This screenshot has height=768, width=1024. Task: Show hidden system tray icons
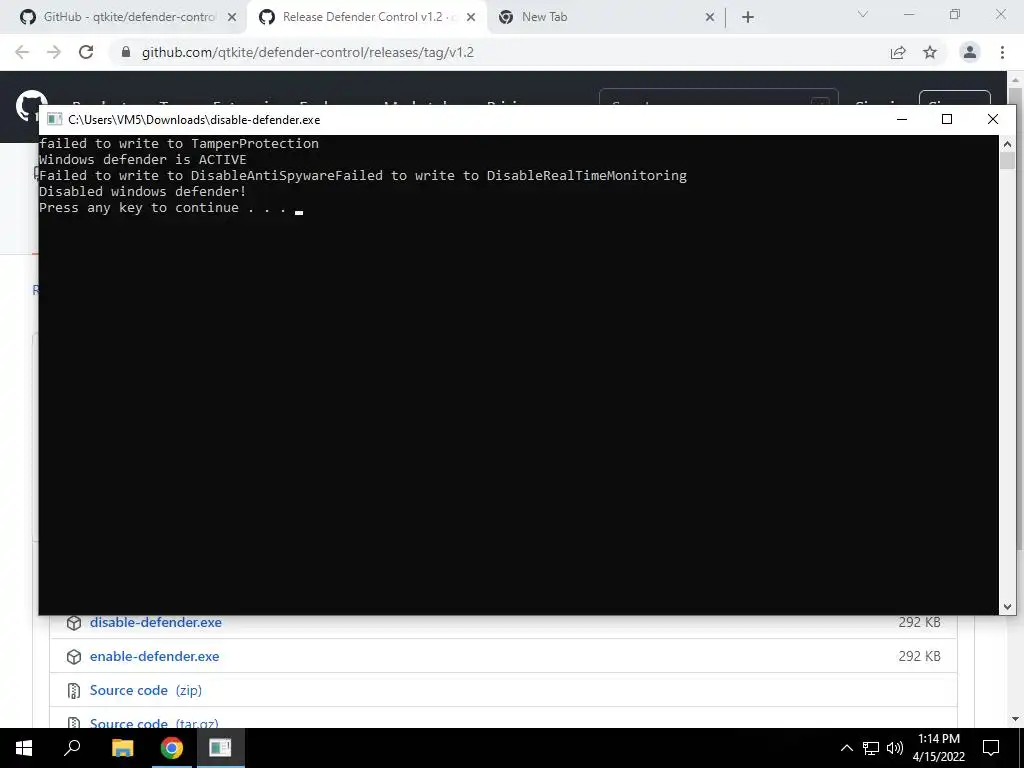tap(846, 748)
